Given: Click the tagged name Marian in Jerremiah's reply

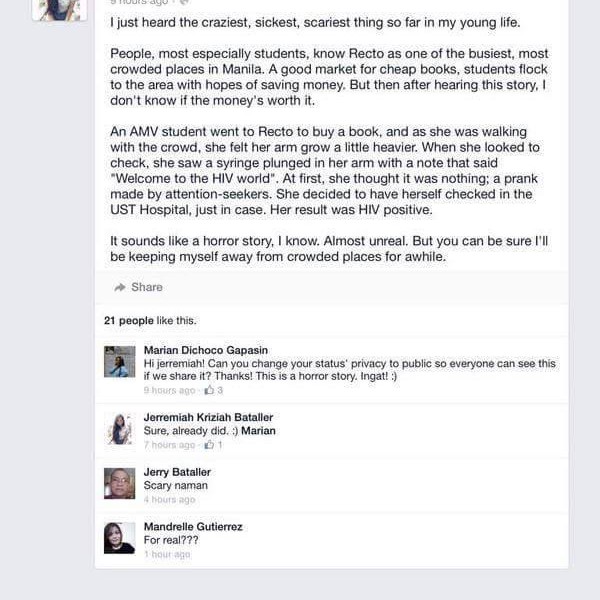Looking at the screenshot, I should point(258,431).
